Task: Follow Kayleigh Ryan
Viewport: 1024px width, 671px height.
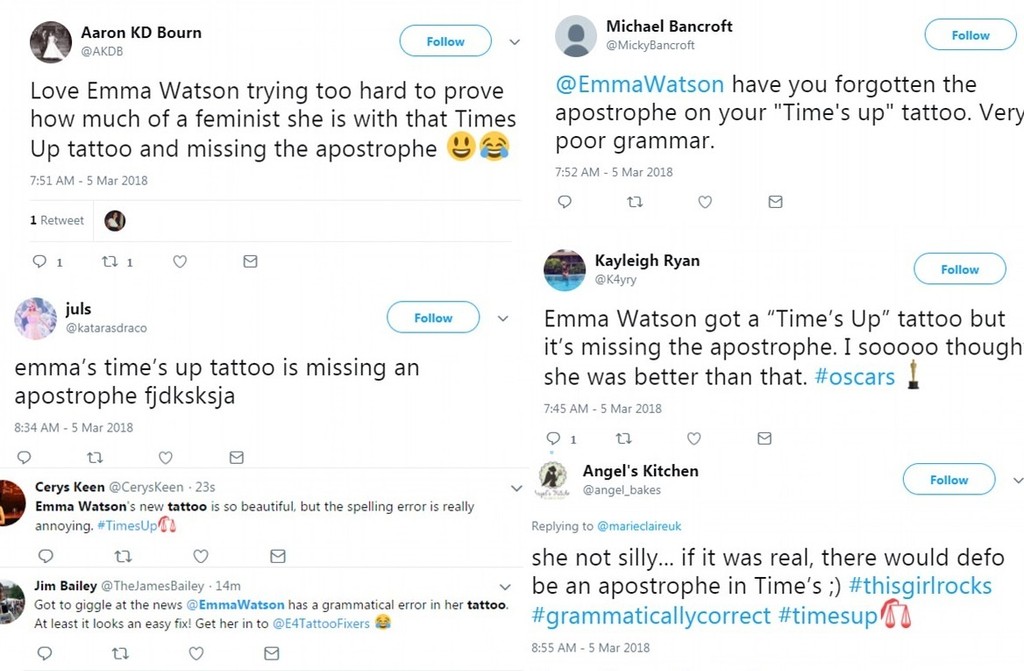Action: tap(959, 269)
